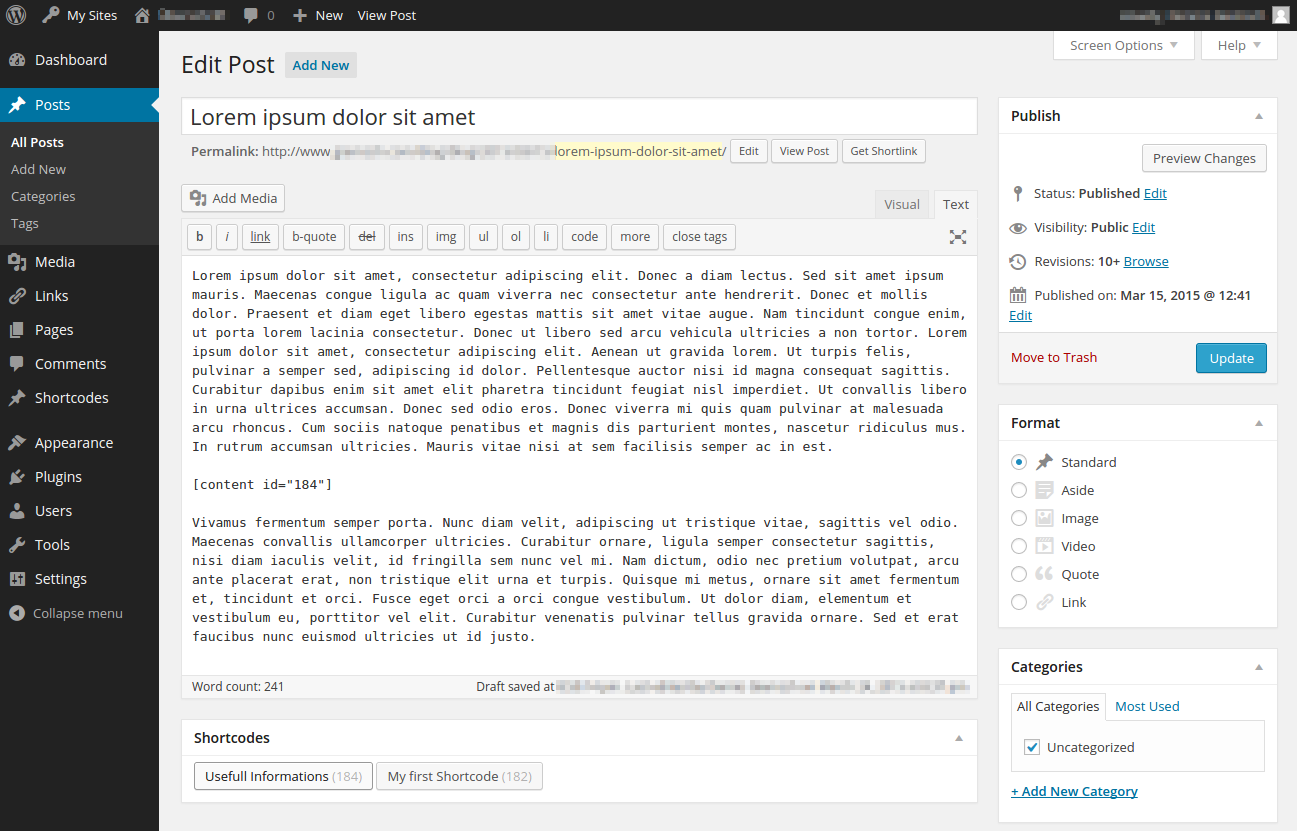
Task: Click the New plus icon
Action: tap(299, 16)
